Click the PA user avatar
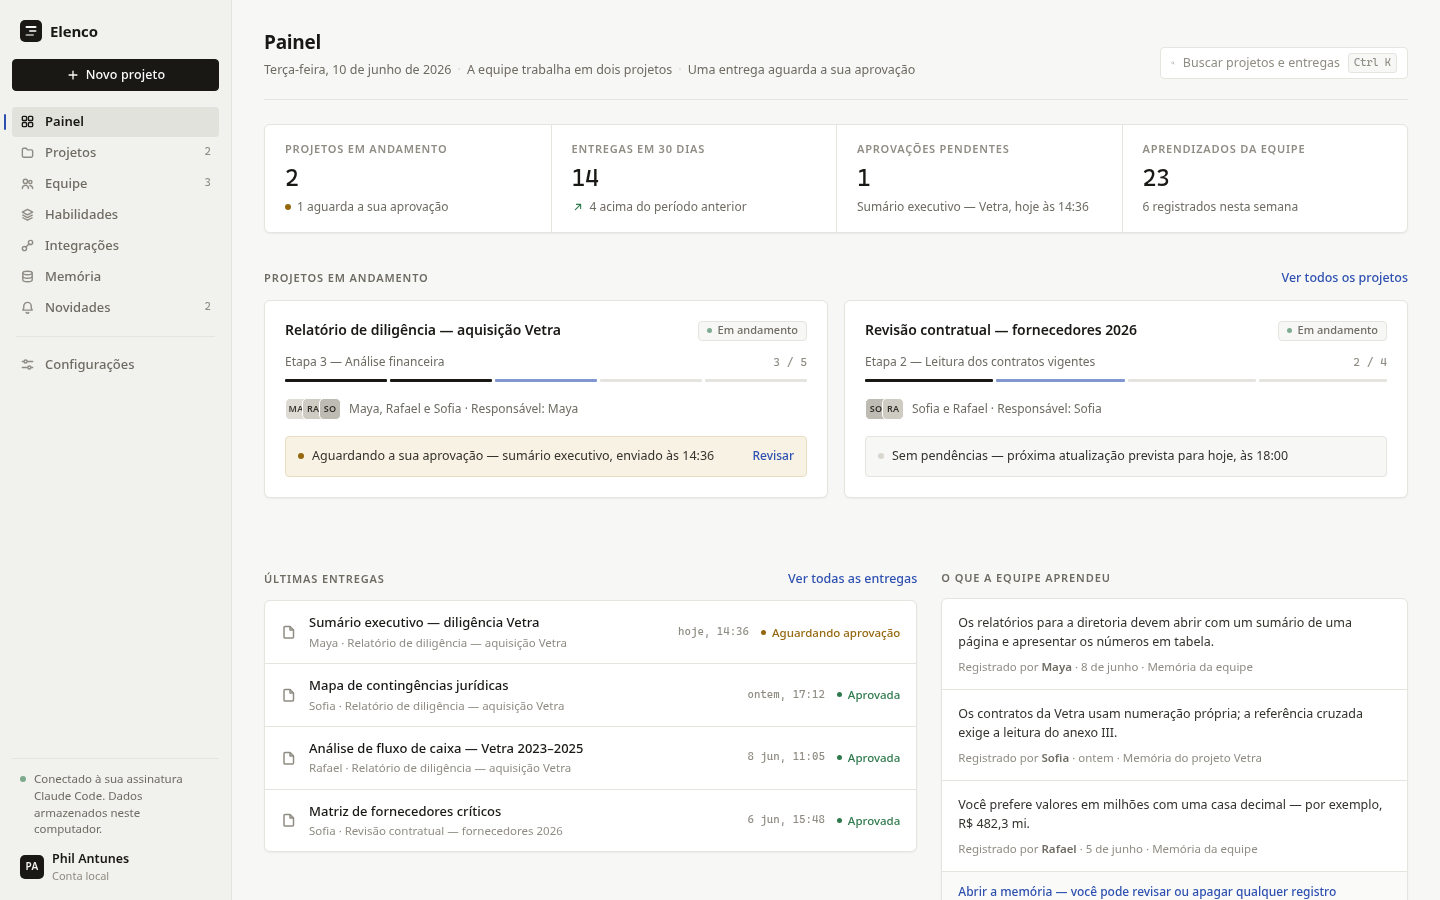1440x900 pixels. pyautogui.click(x=32, y=867)
